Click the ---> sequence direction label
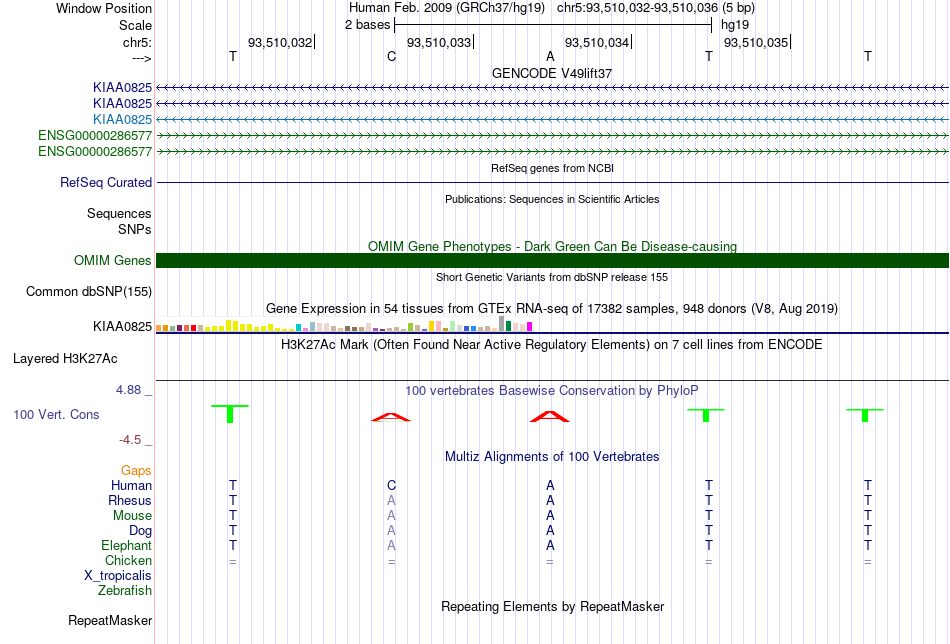The height and width of the screenshot is (644, 950). click(x=141, y=58)
